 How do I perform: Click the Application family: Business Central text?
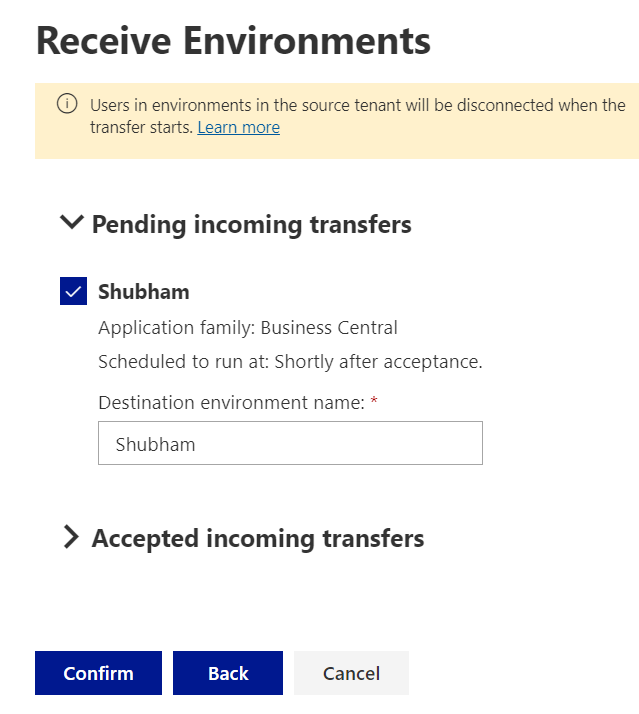click(x=248, y=328)
